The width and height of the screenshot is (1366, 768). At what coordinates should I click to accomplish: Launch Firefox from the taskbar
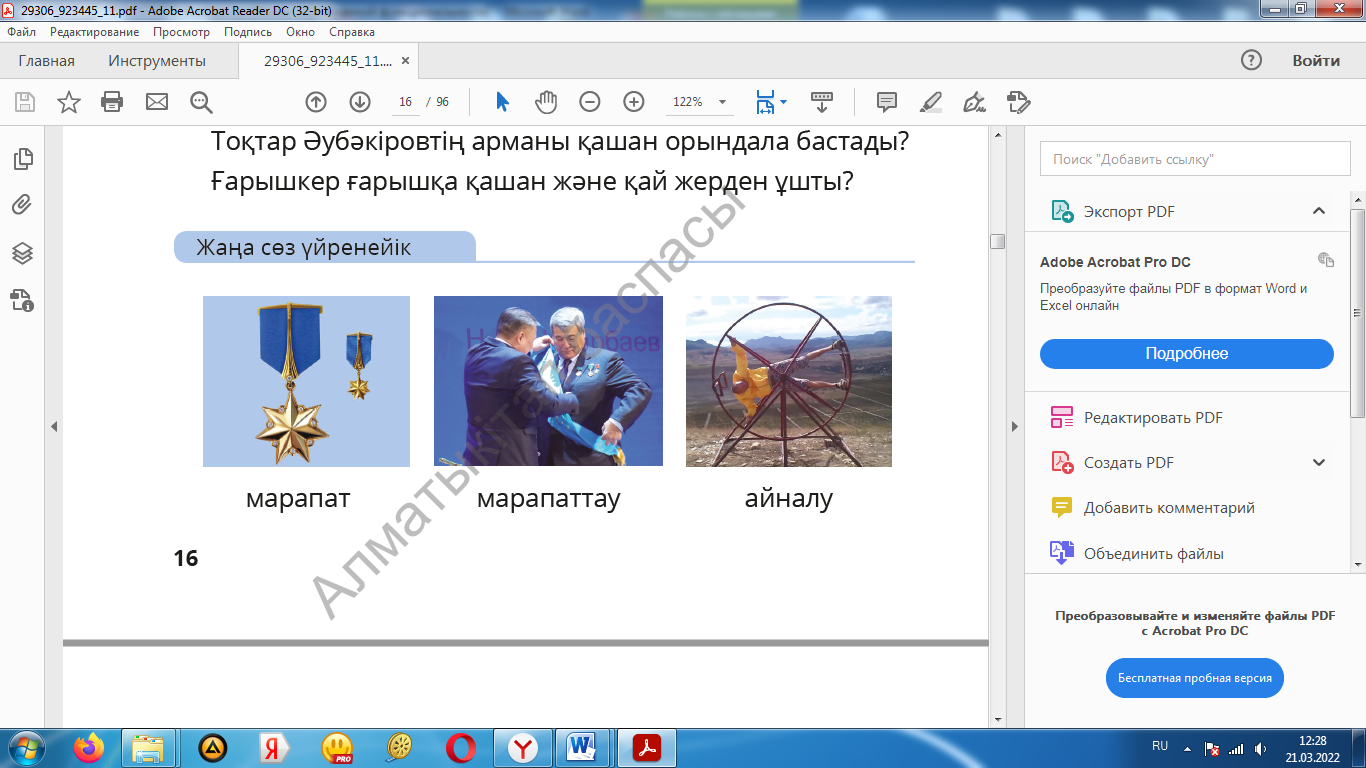click(89, 748)
